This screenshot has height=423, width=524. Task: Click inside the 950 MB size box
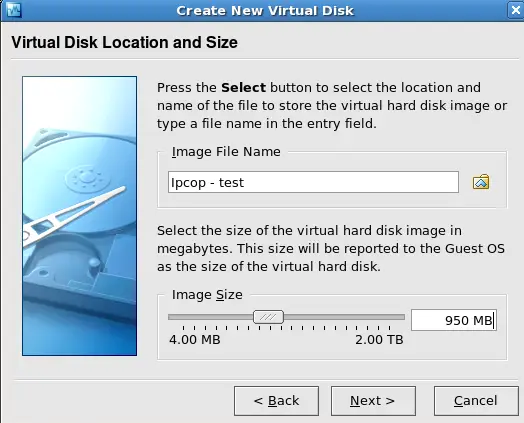(x=454, y=320)
